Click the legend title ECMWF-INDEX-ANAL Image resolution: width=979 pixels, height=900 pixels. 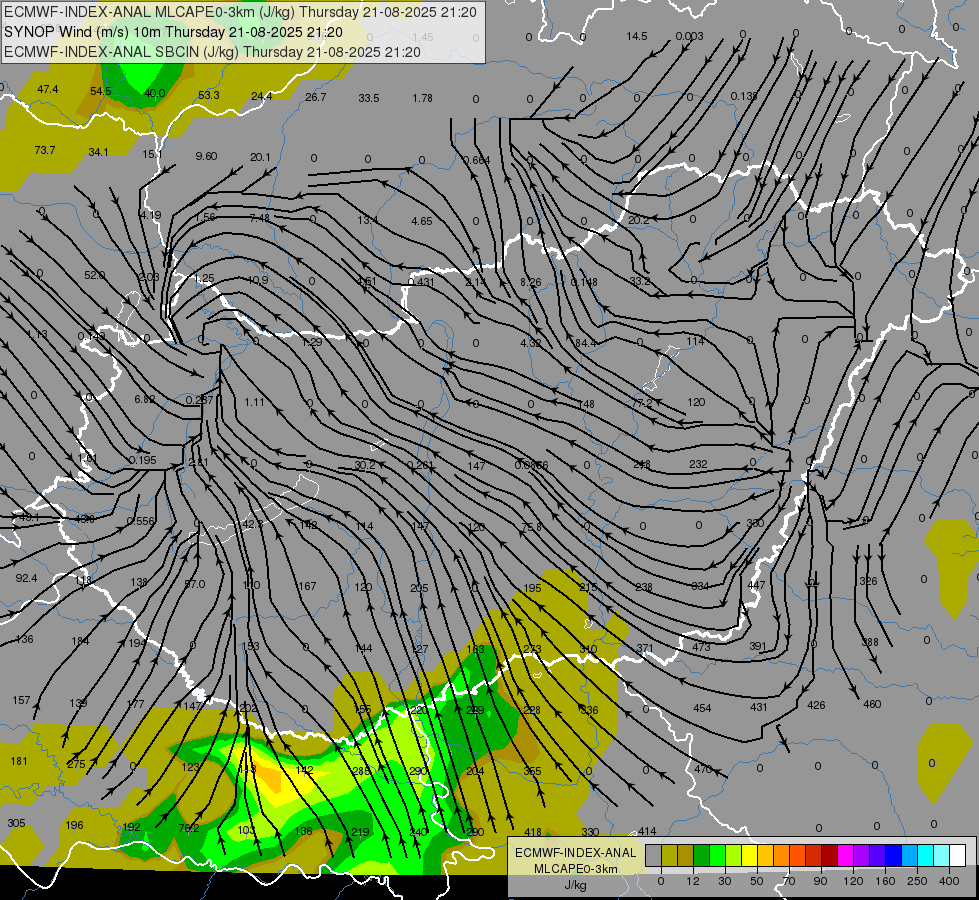(576, 853)
